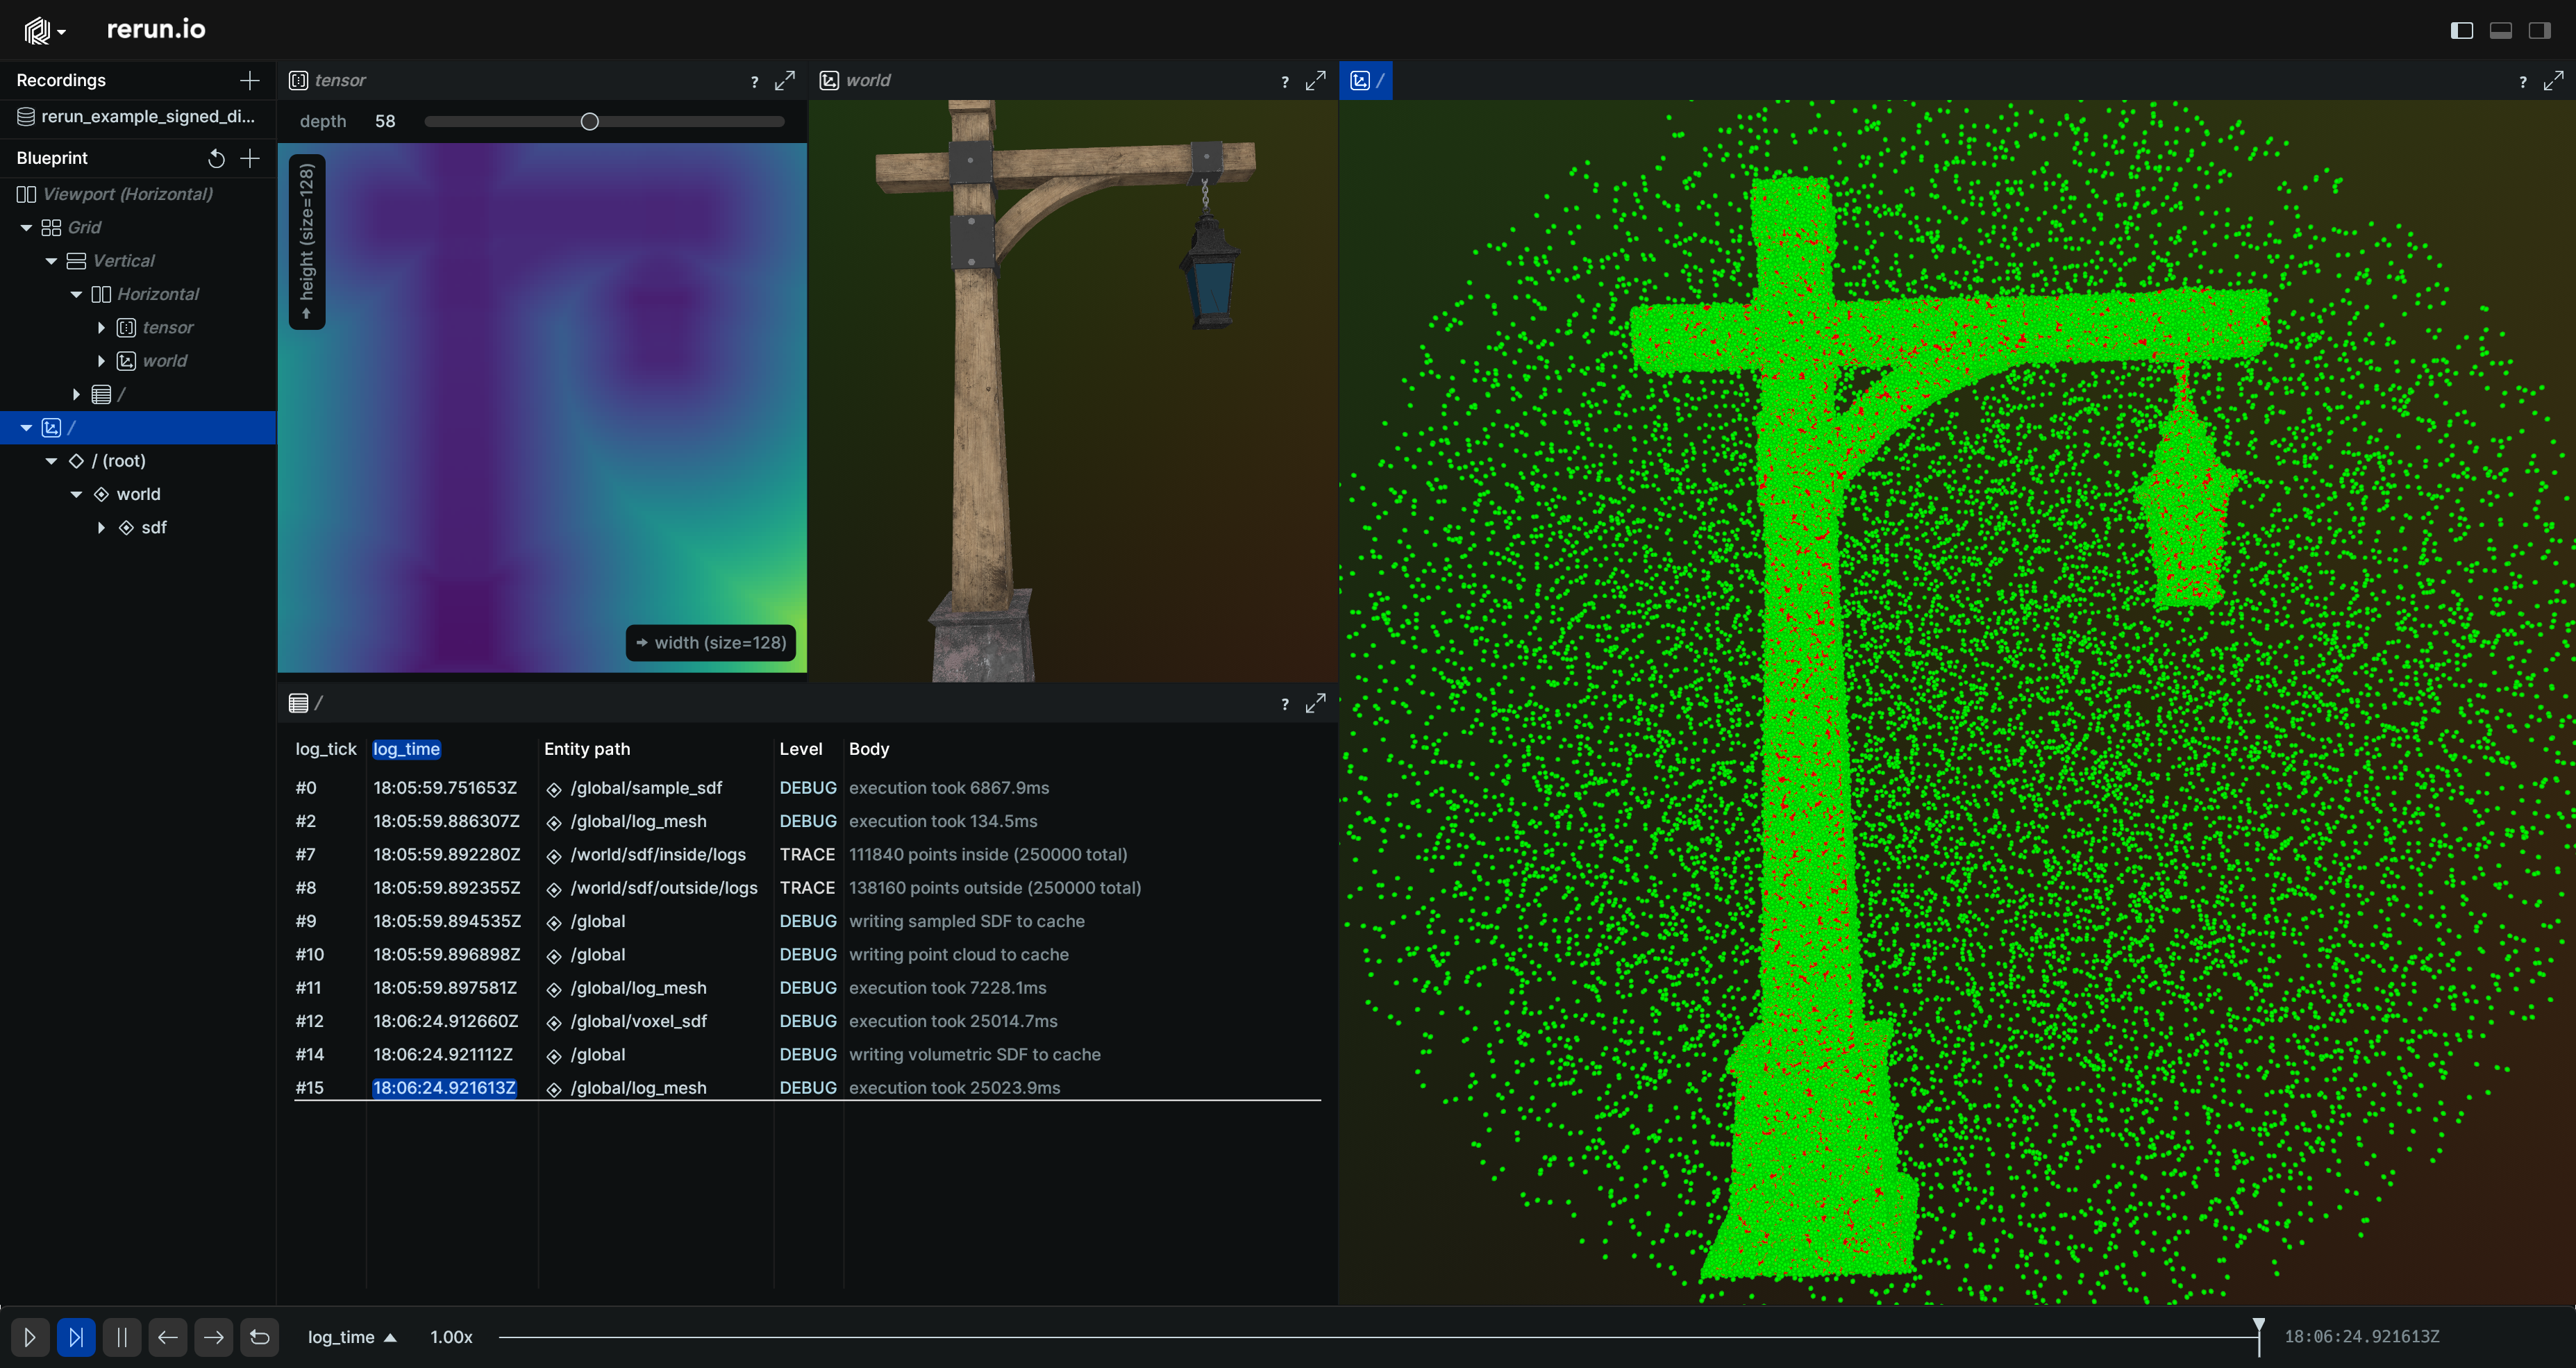Screen dimensions: 2576x1368
Task: Maximize the point cloud 3D view
Action: (x=2553, y=80)
